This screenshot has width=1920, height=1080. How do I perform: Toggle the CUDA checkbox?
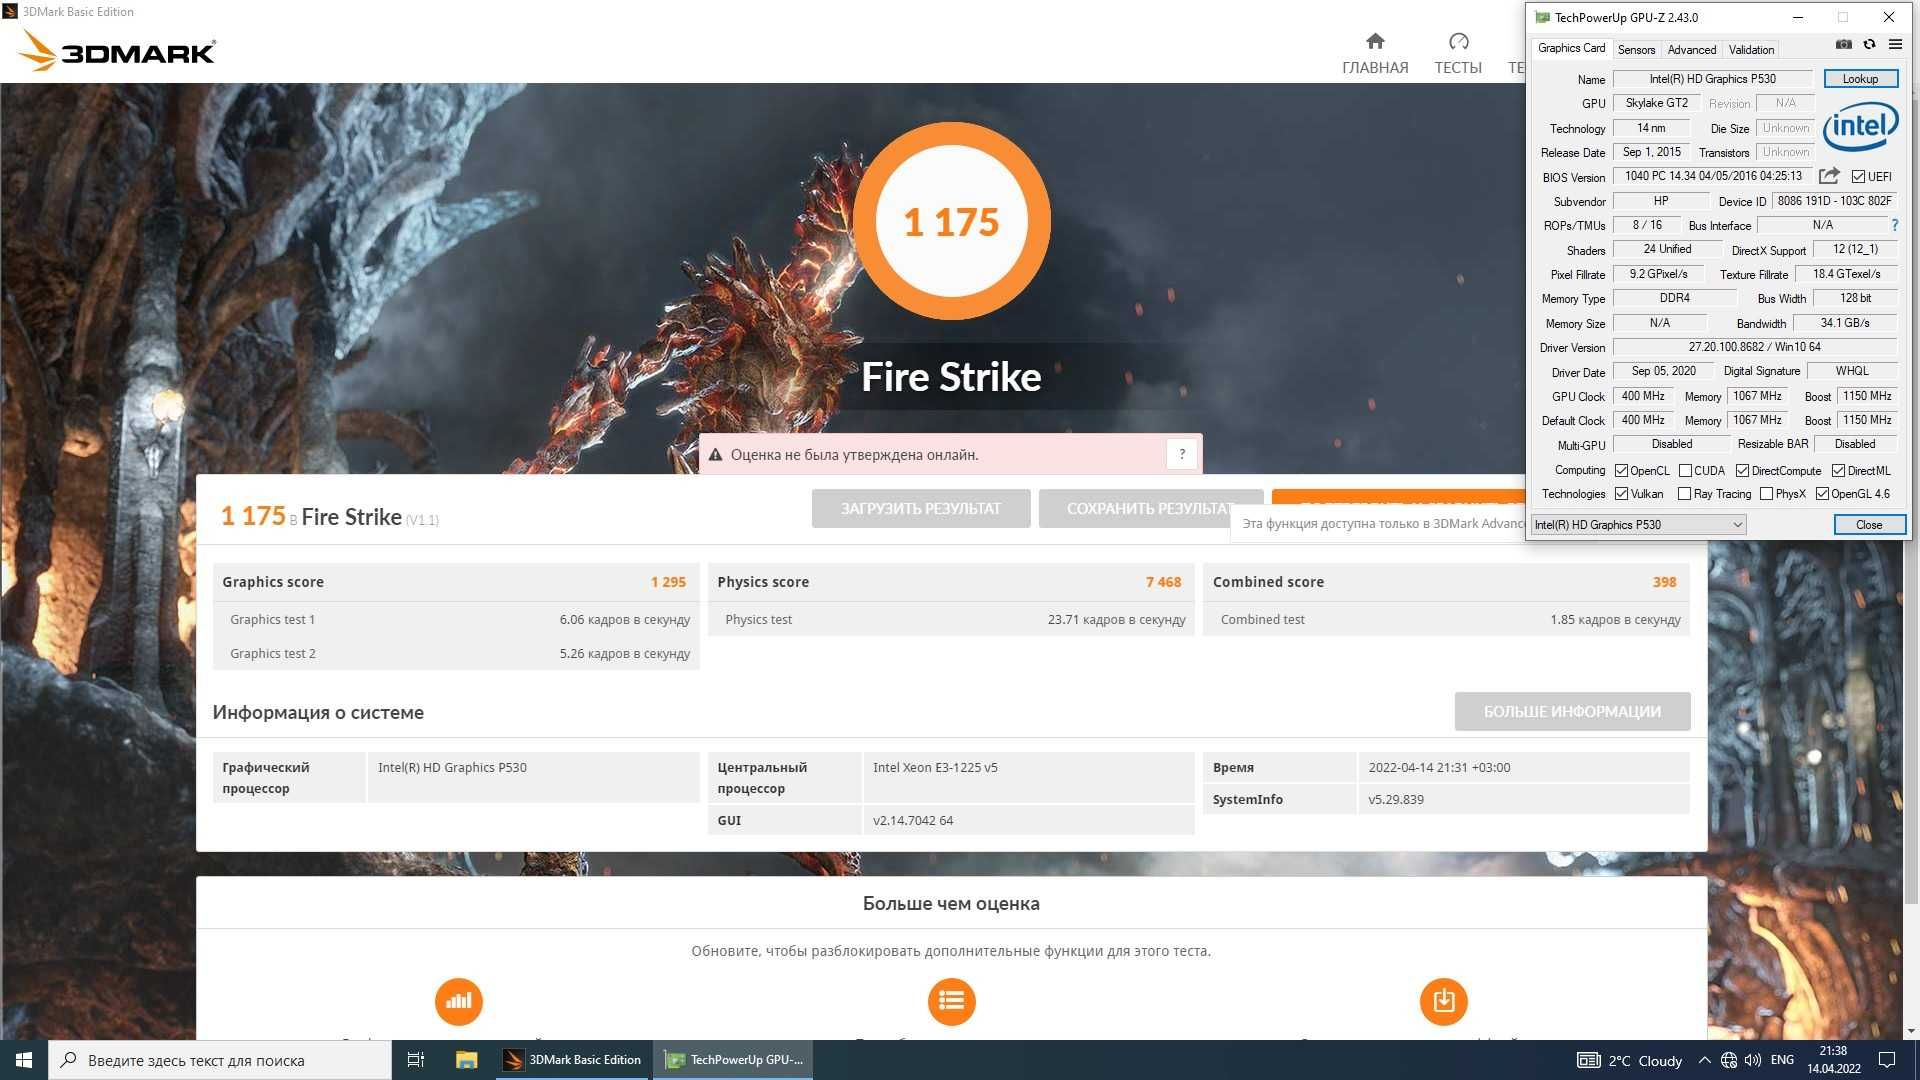(1685, 471)
